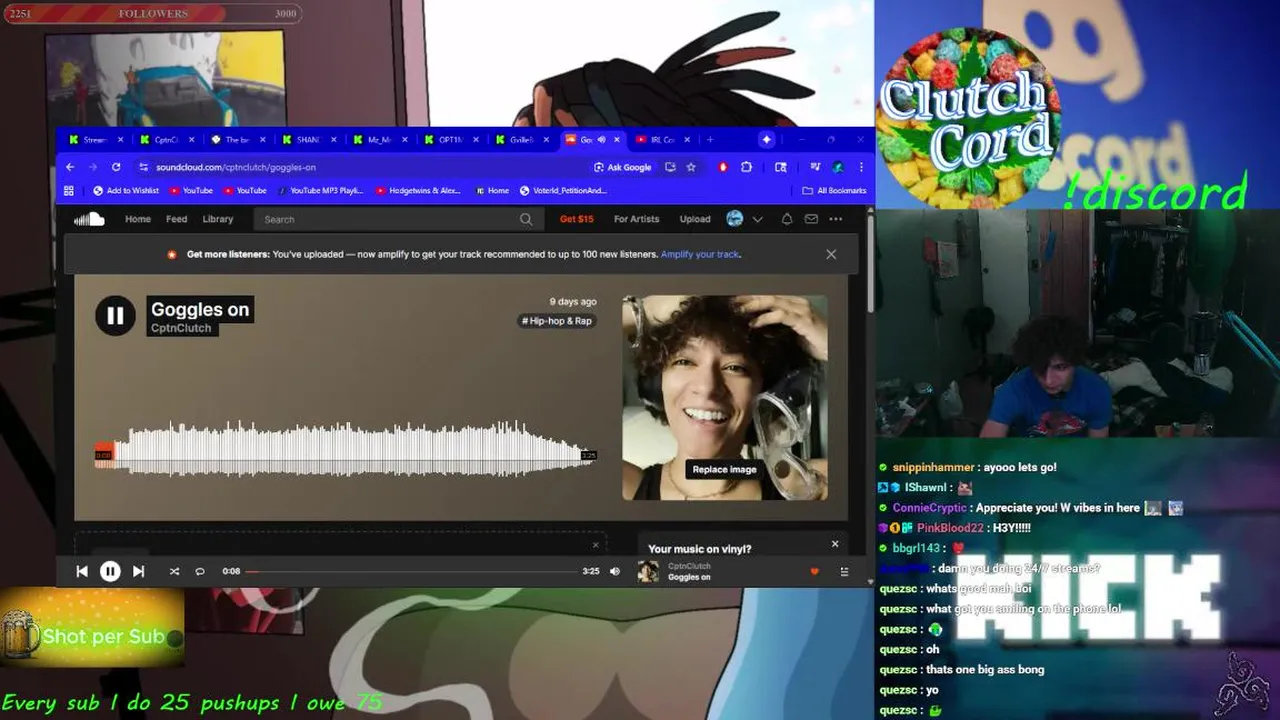The image size is (1280, 720).
Task: Click the Ask Google button
Action: (x=622, y=167)
